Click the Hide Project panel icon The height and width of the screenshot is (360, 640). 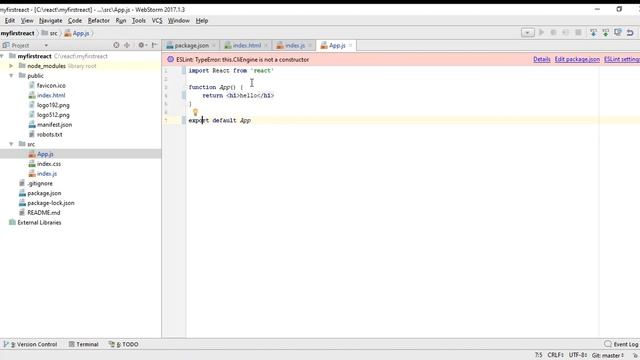(x=155, y=45)
